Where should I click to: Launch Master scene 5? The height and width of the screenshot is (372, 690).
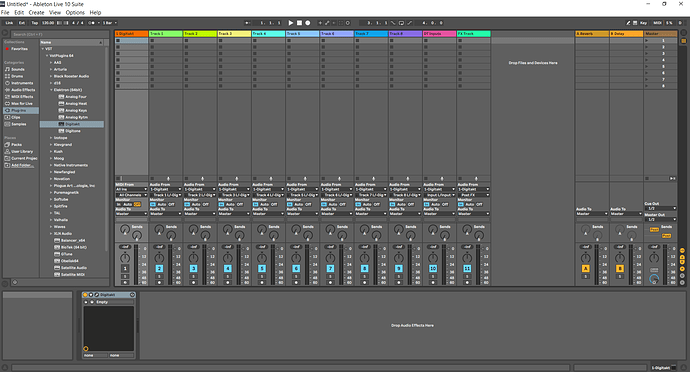click(647, 66)
